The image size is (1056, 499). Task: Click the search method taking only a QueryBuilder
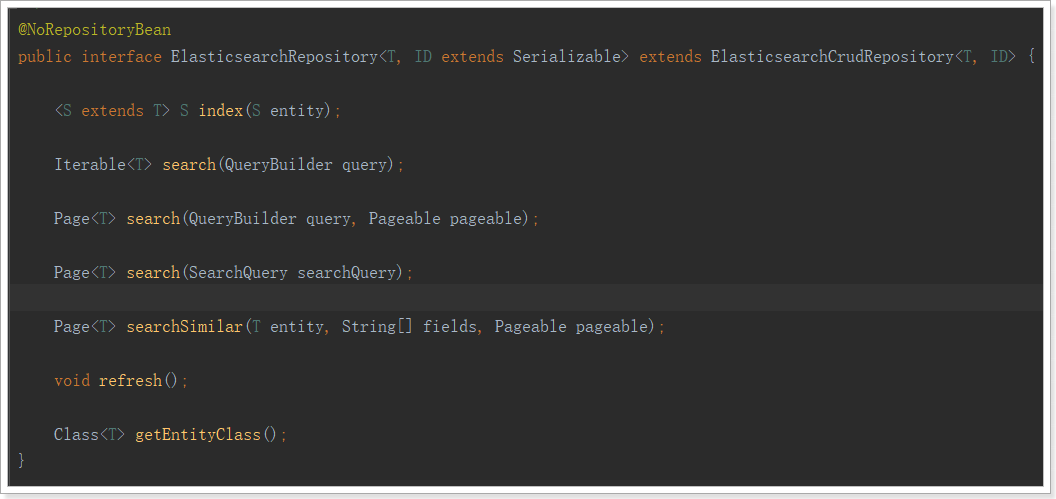click(x=189, y=165)
